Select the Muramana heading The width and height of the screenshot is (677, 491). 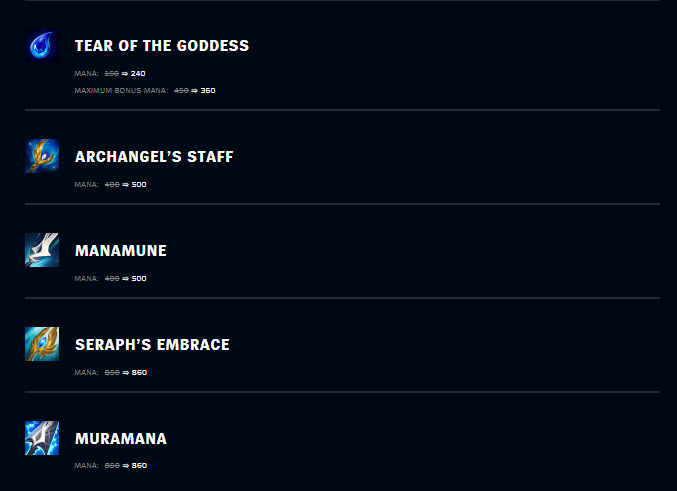point(121,439)
